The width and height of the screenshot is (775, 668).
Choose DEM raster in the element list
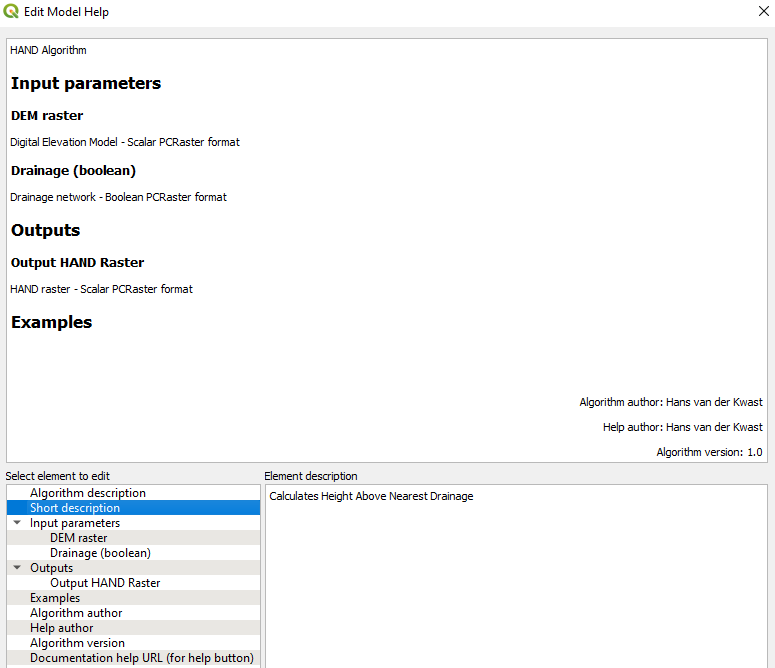[x=79, y=538]
